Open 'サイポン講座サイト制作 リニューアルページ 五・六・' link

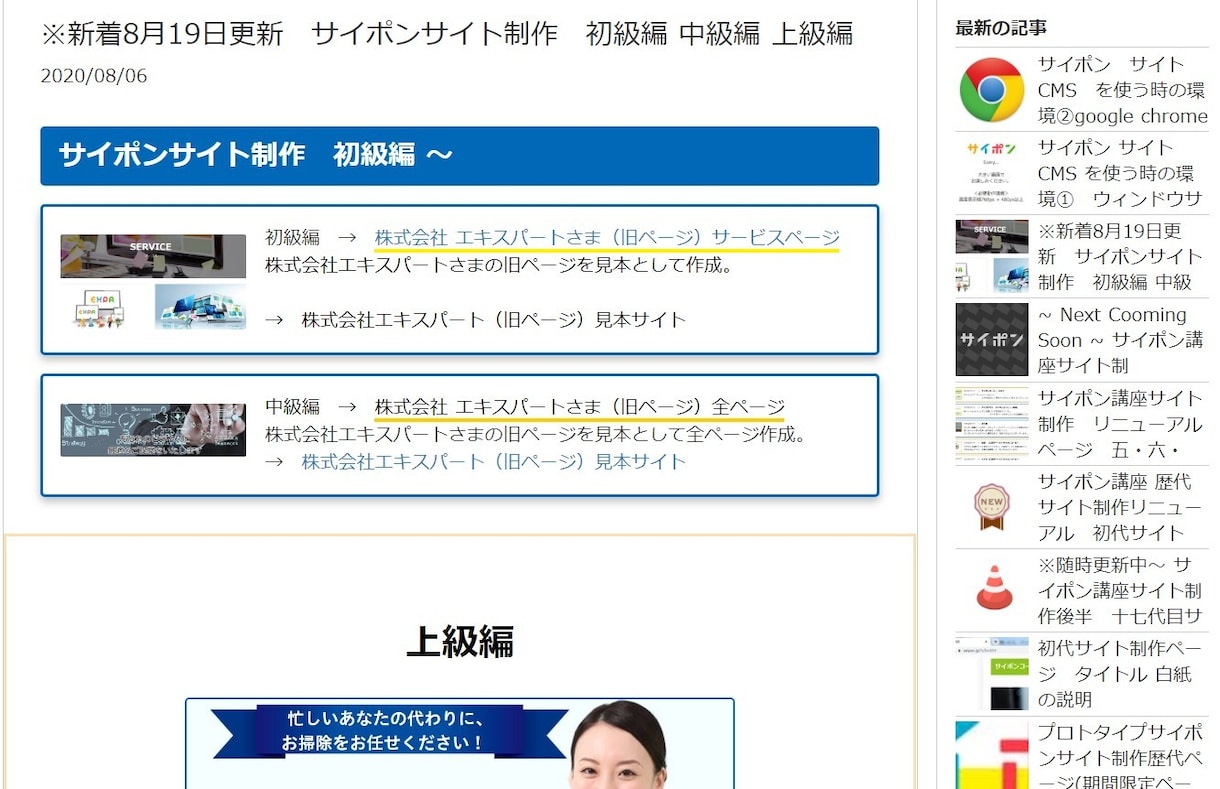[1121, 424]
